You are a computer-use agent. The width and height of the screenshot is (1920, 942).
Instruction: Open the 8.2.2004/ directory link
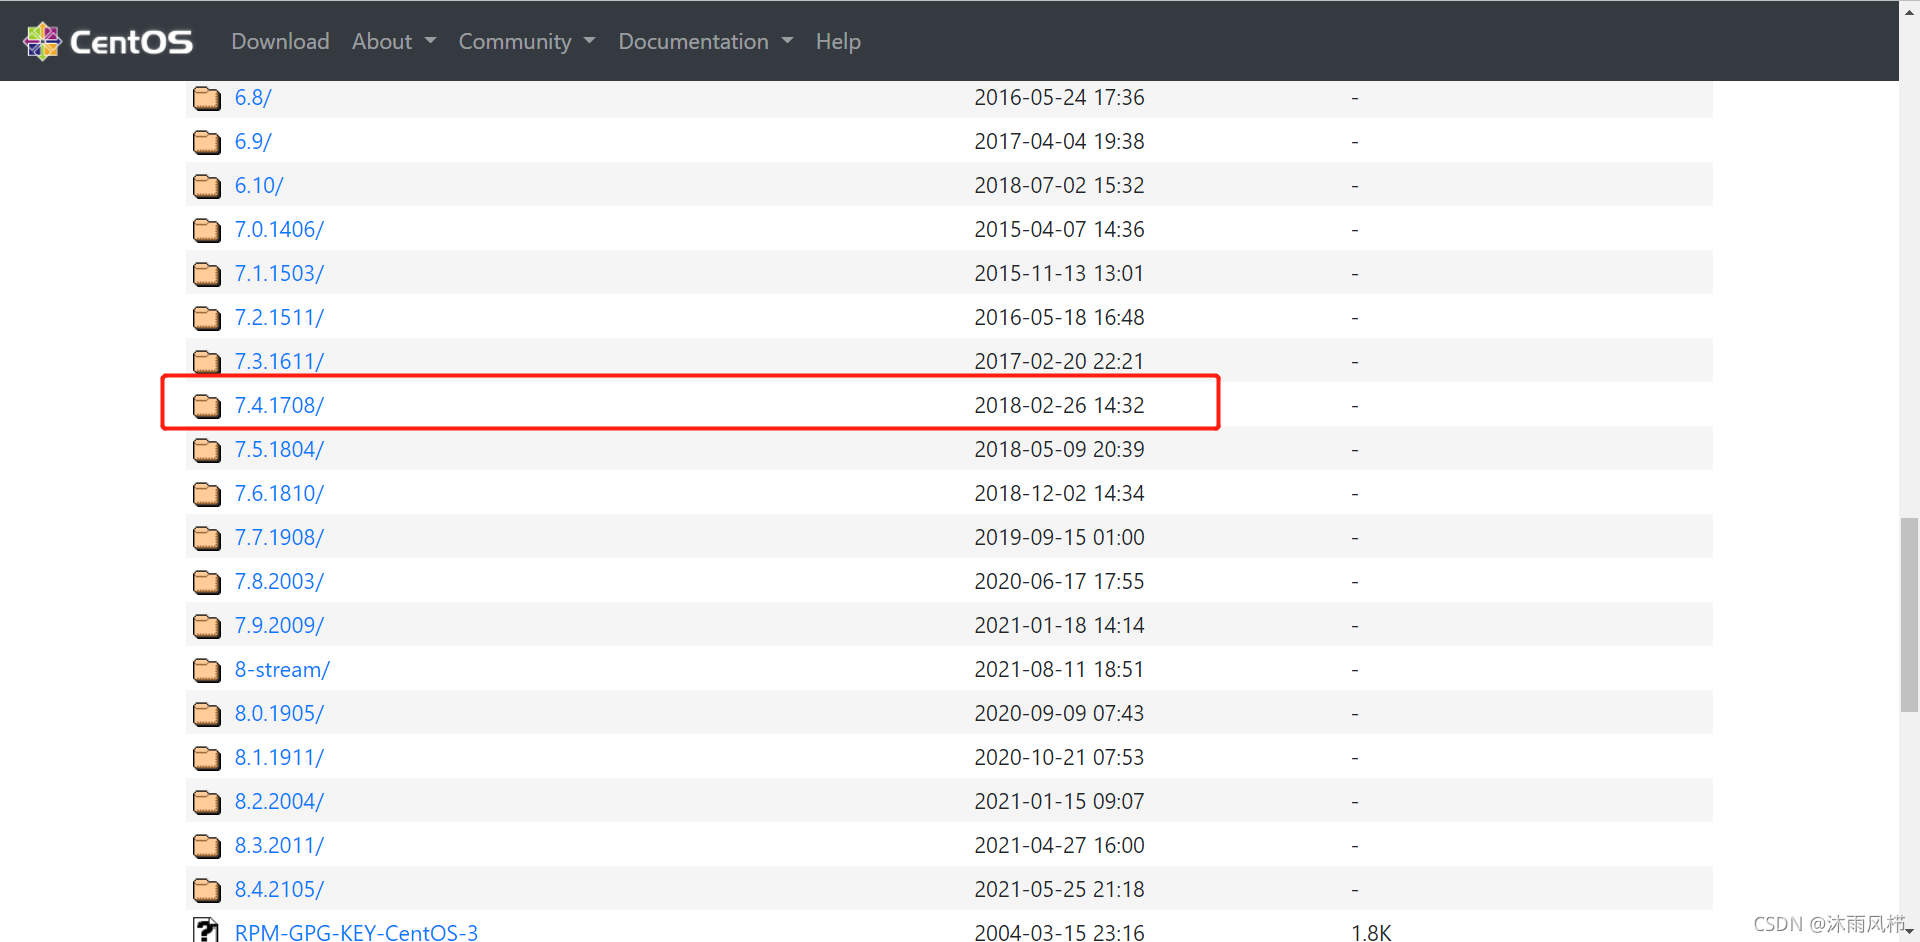click(x=279, y=801)
